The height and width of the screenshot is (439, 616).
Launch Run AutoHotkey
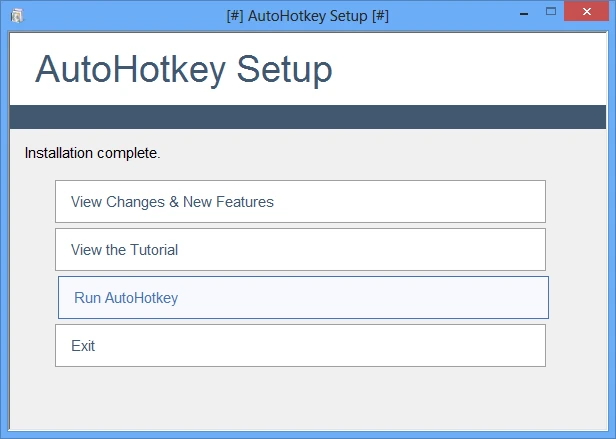[302, 298]
